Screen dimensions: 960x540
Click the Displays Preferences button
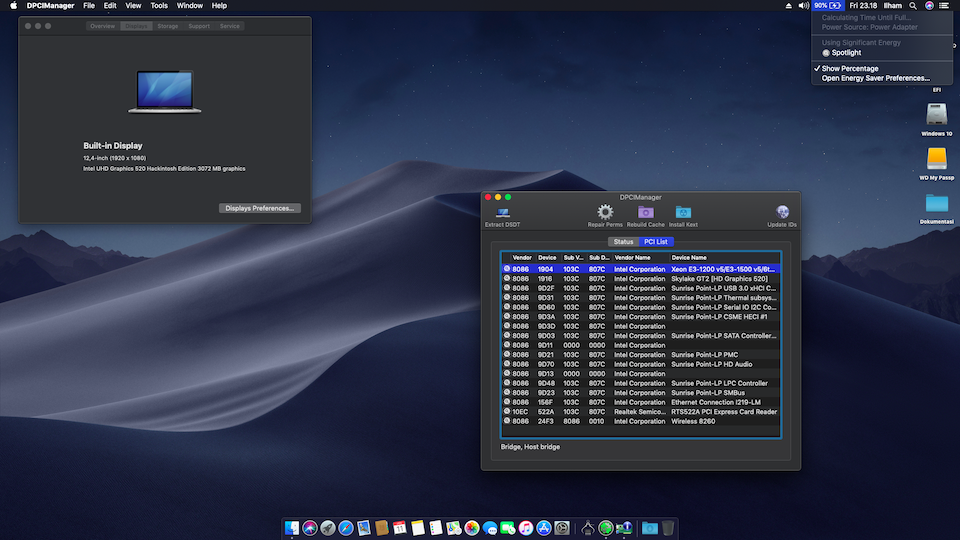coord(259,208)
